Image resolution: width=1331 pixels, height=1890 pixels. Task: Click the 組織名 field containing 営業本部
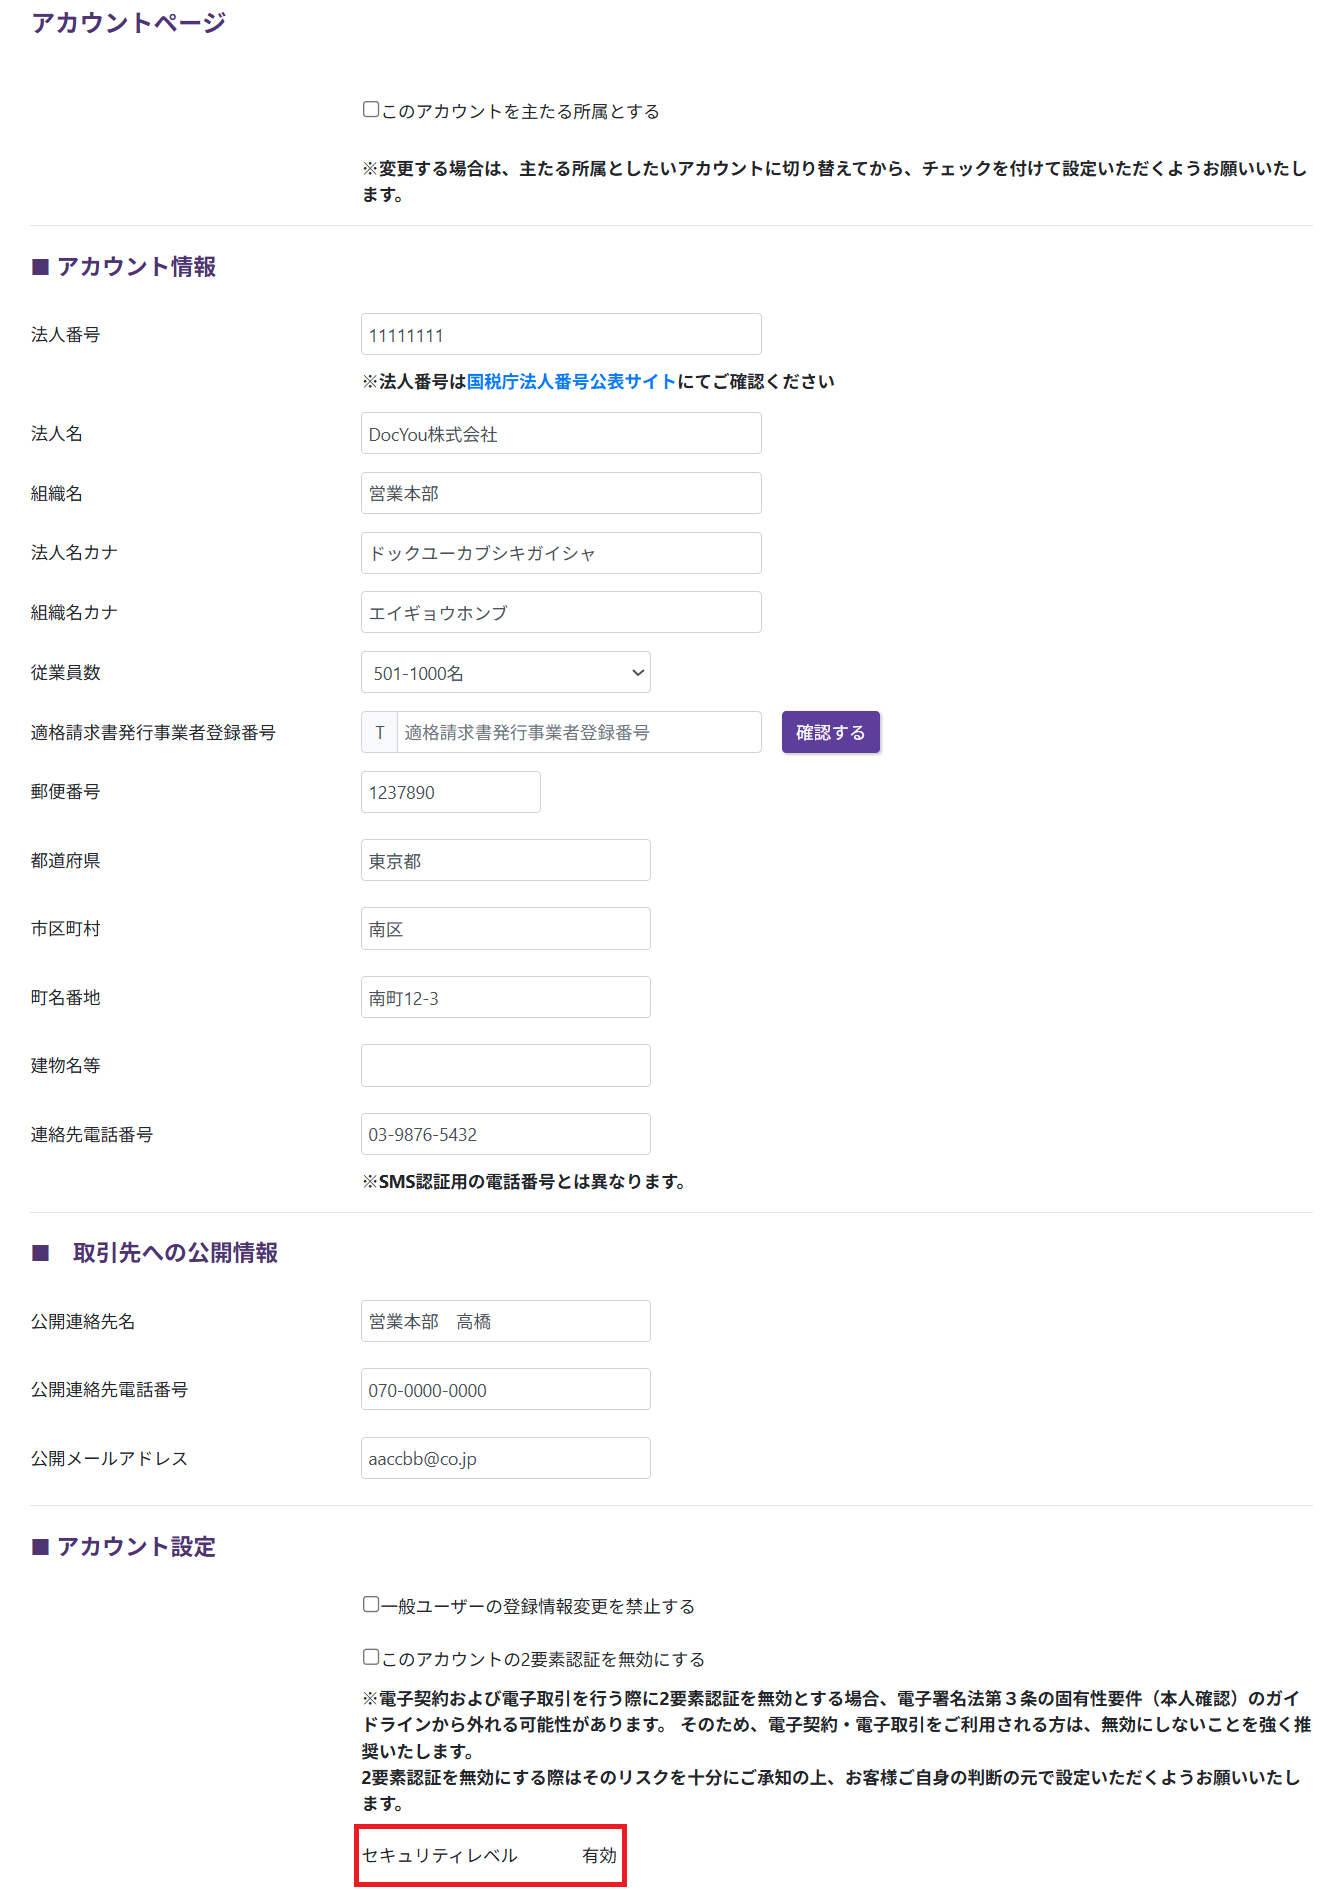point(560,494)
